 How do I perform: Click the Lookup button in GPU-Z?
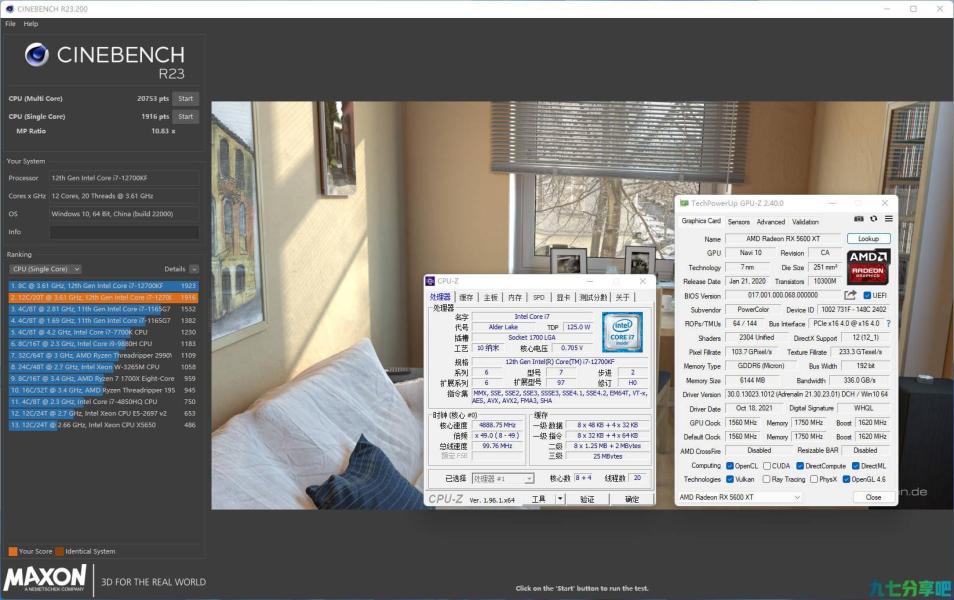pos(868,239)
